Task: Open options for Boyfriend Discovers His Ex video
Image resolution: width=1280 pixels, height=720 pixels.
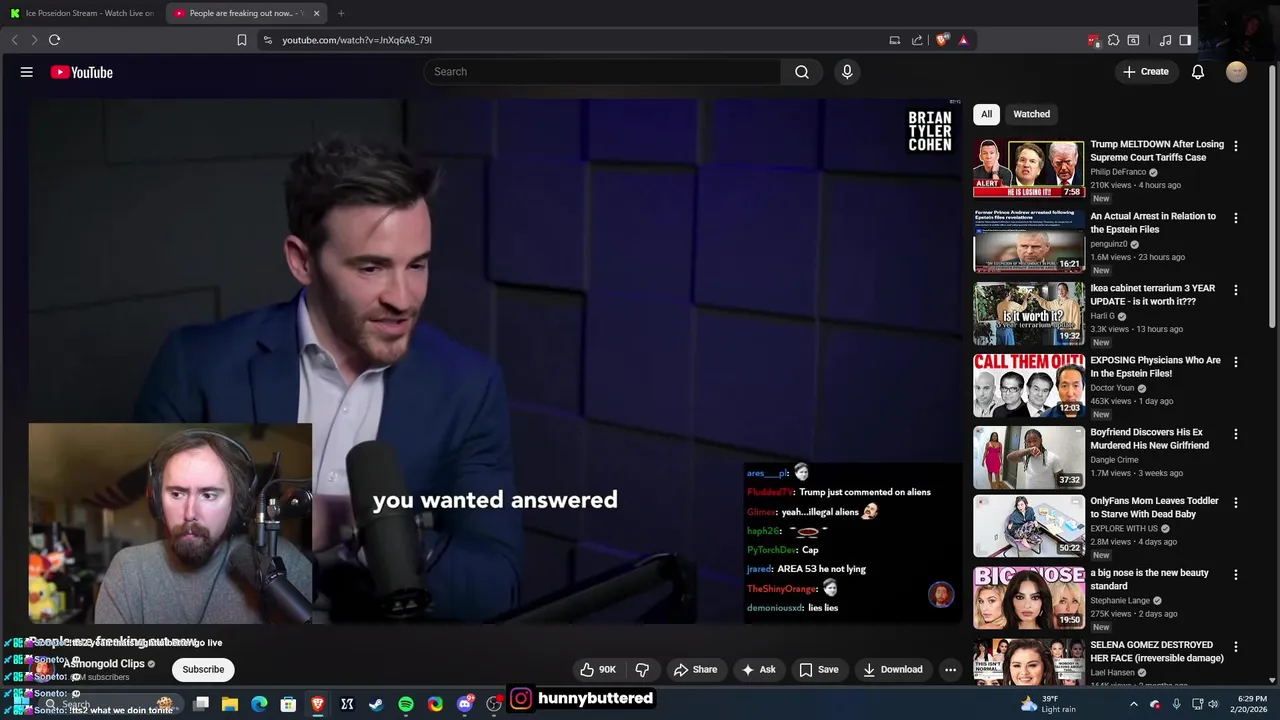Action: (x=1236, y=434)
